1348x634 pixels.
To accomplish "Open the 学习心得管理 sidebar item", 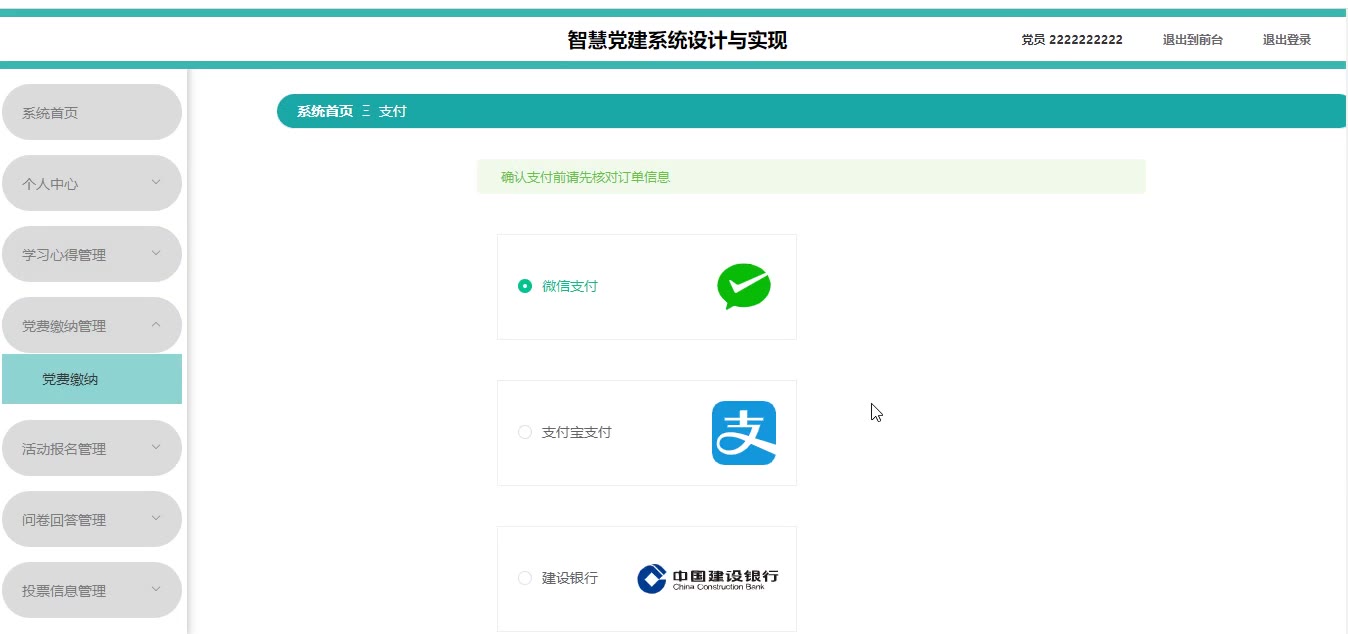I will pos(92,254).
